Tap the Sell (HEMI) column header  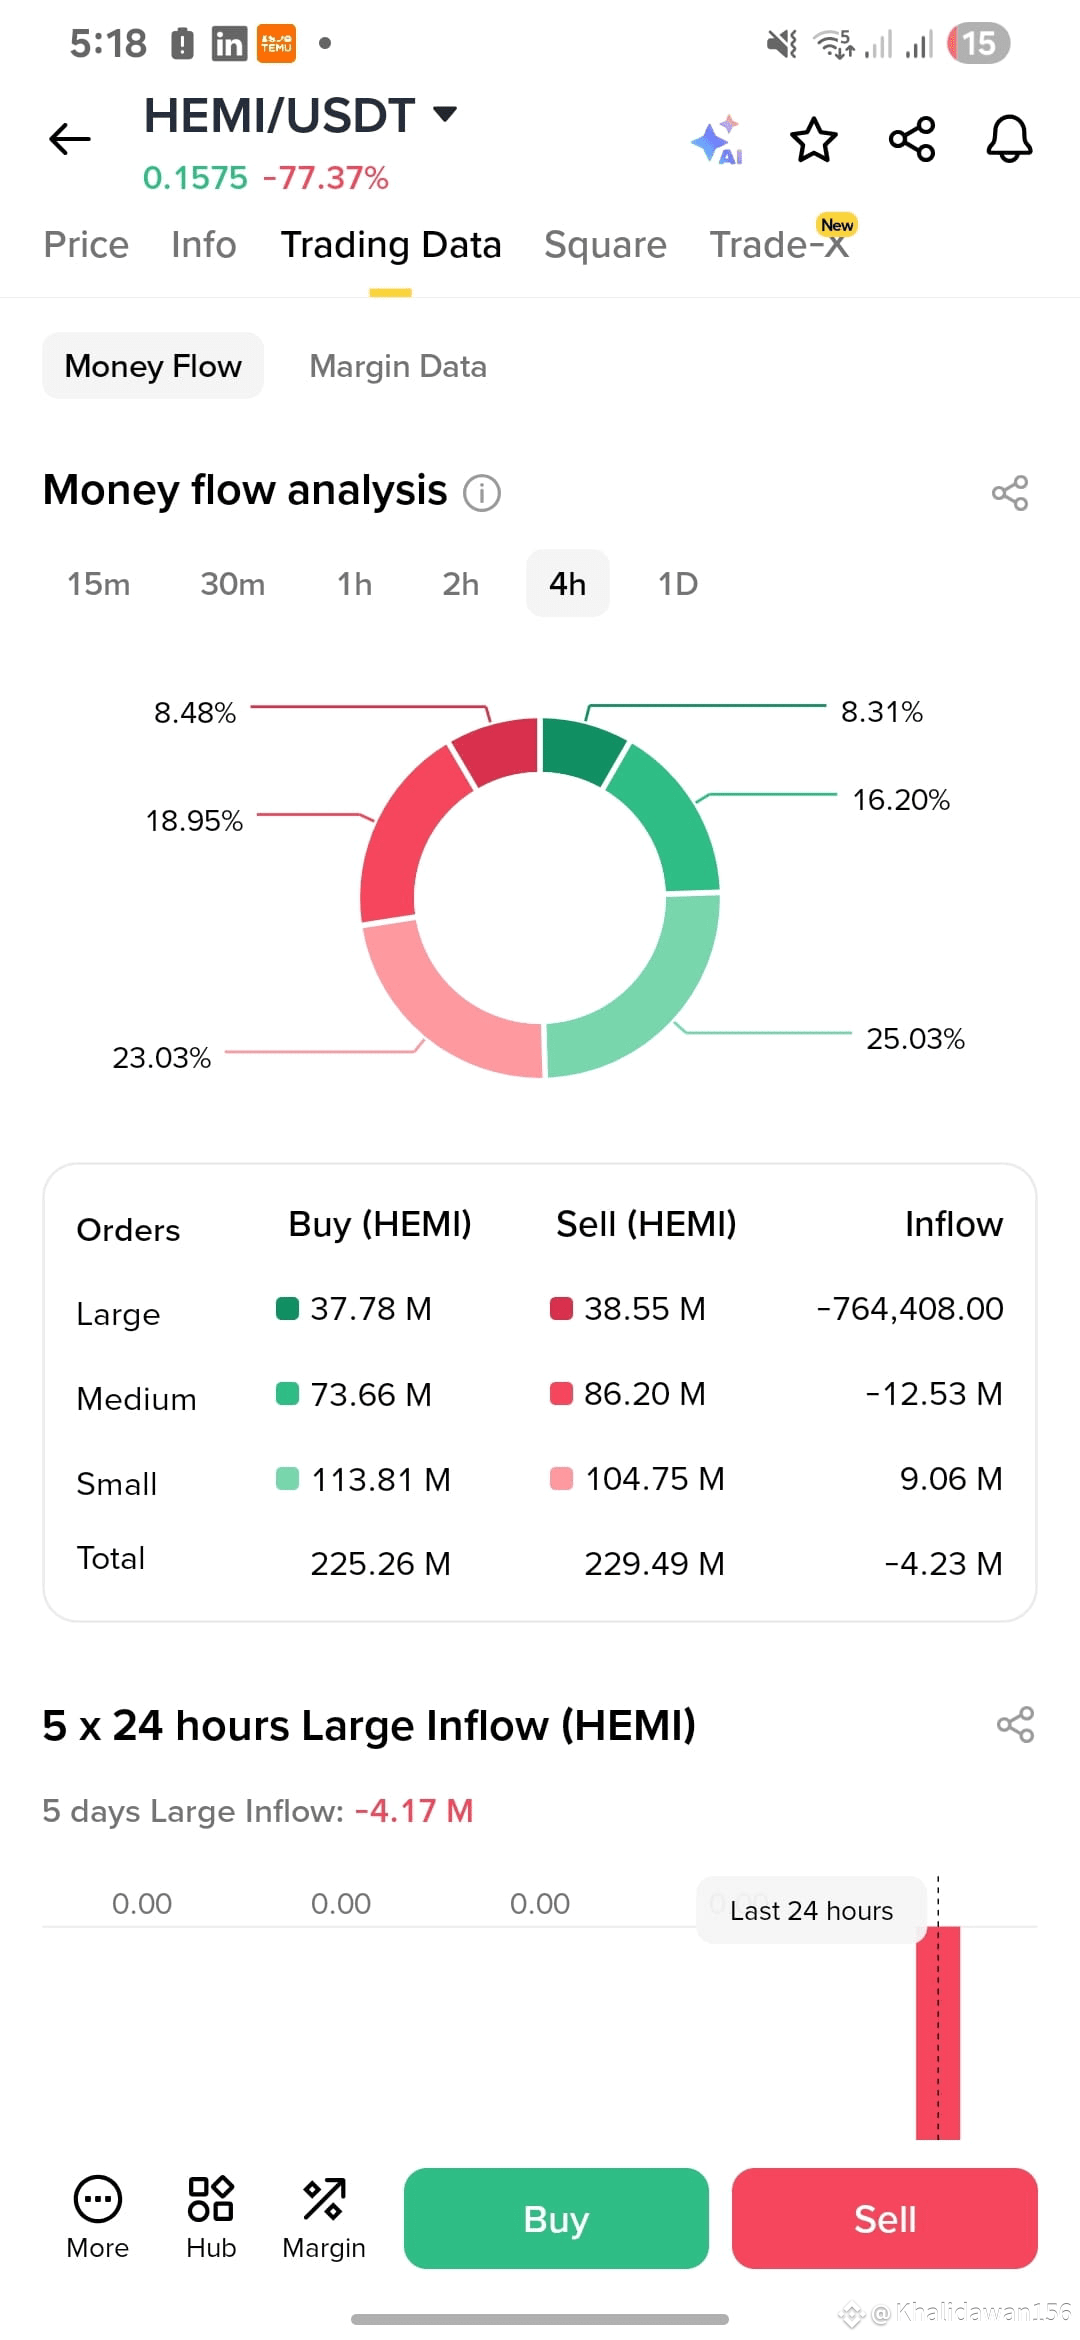pyautogui.click(x=646, y=1224)
